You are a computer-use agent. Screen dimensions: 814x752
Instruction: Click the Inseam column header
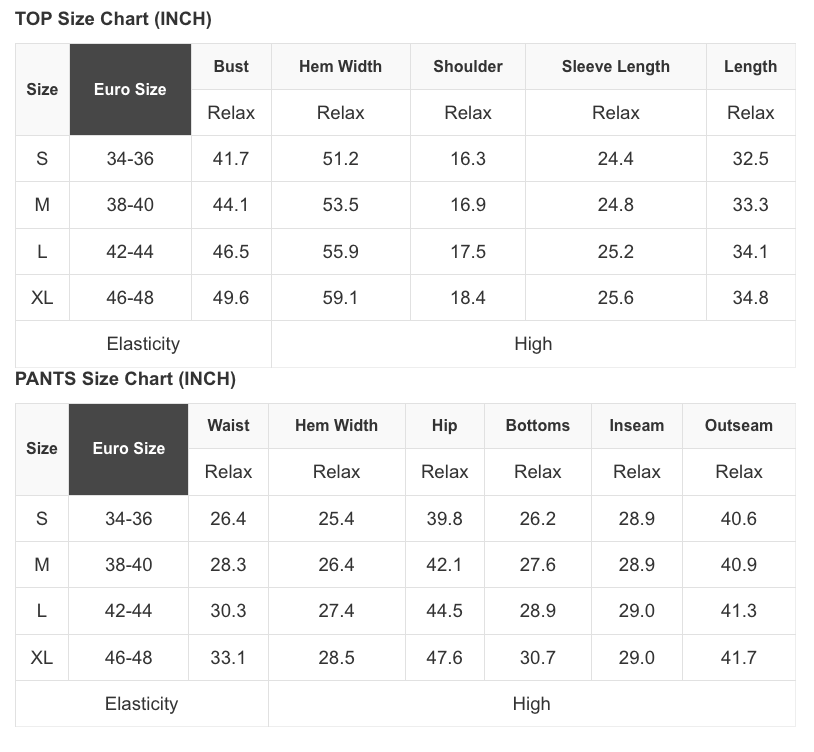637,425
